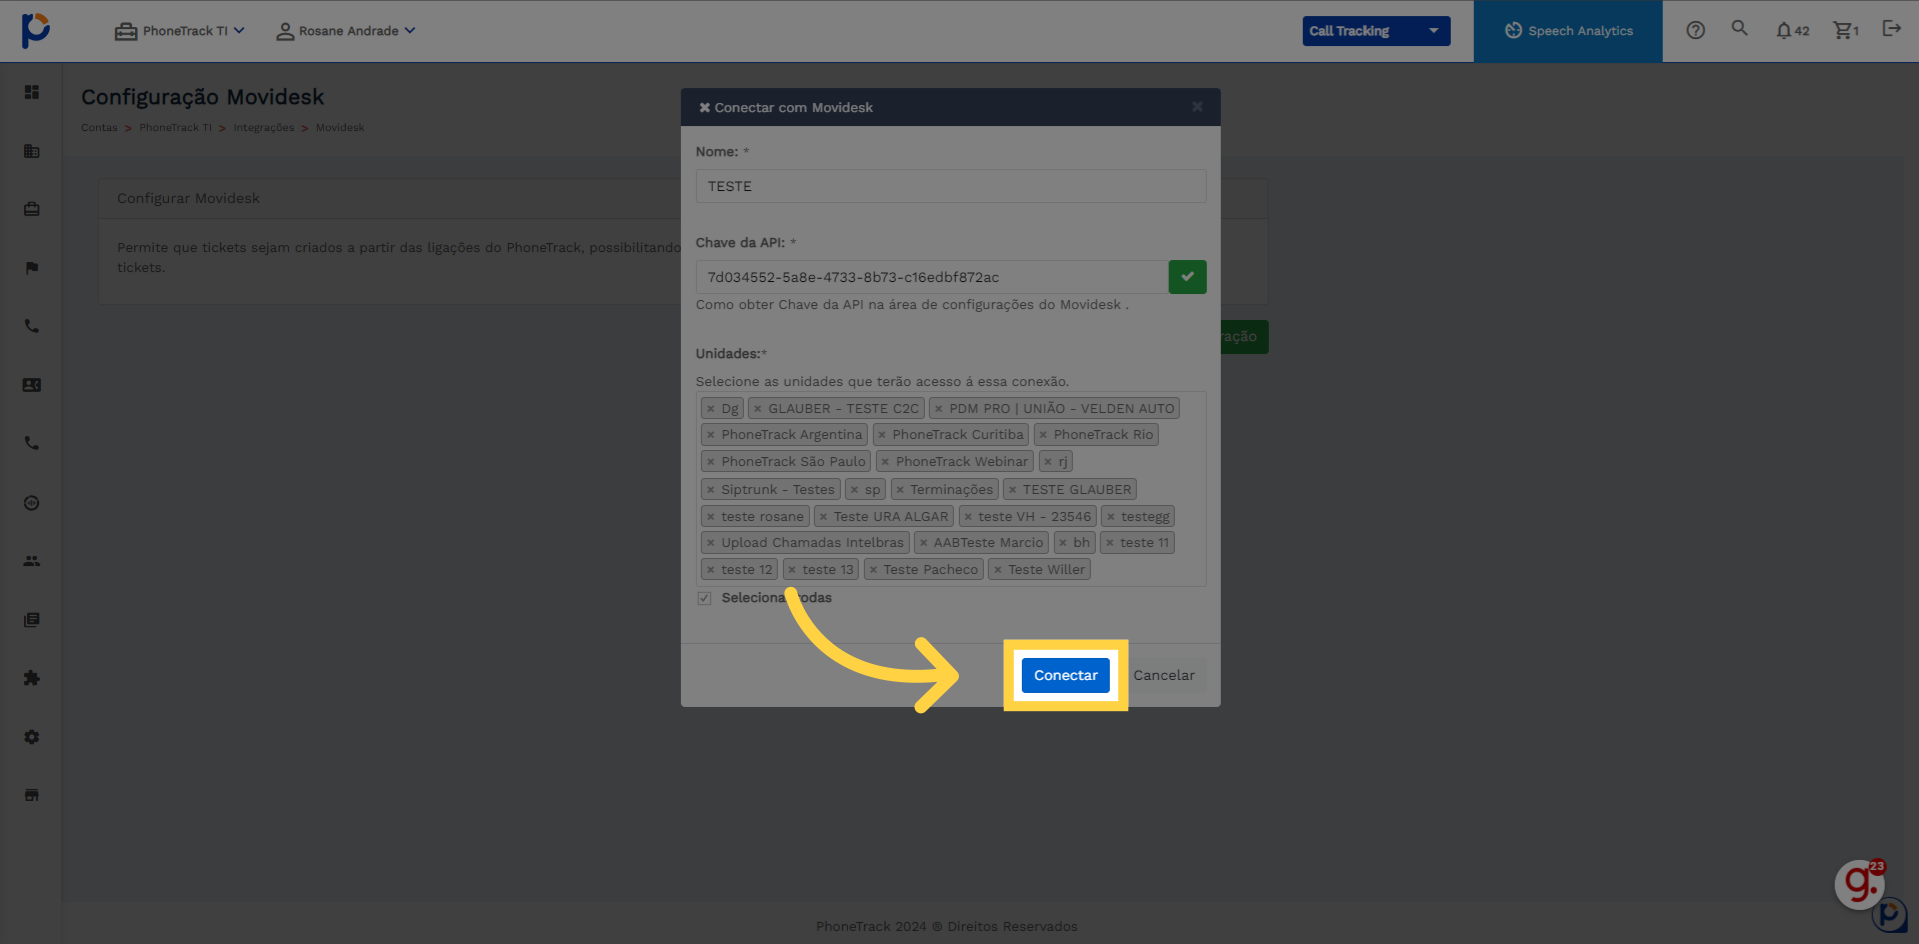
Task: Remove the PhoneTrack Curitiba unit tag
Action: [x=882, y=435]
